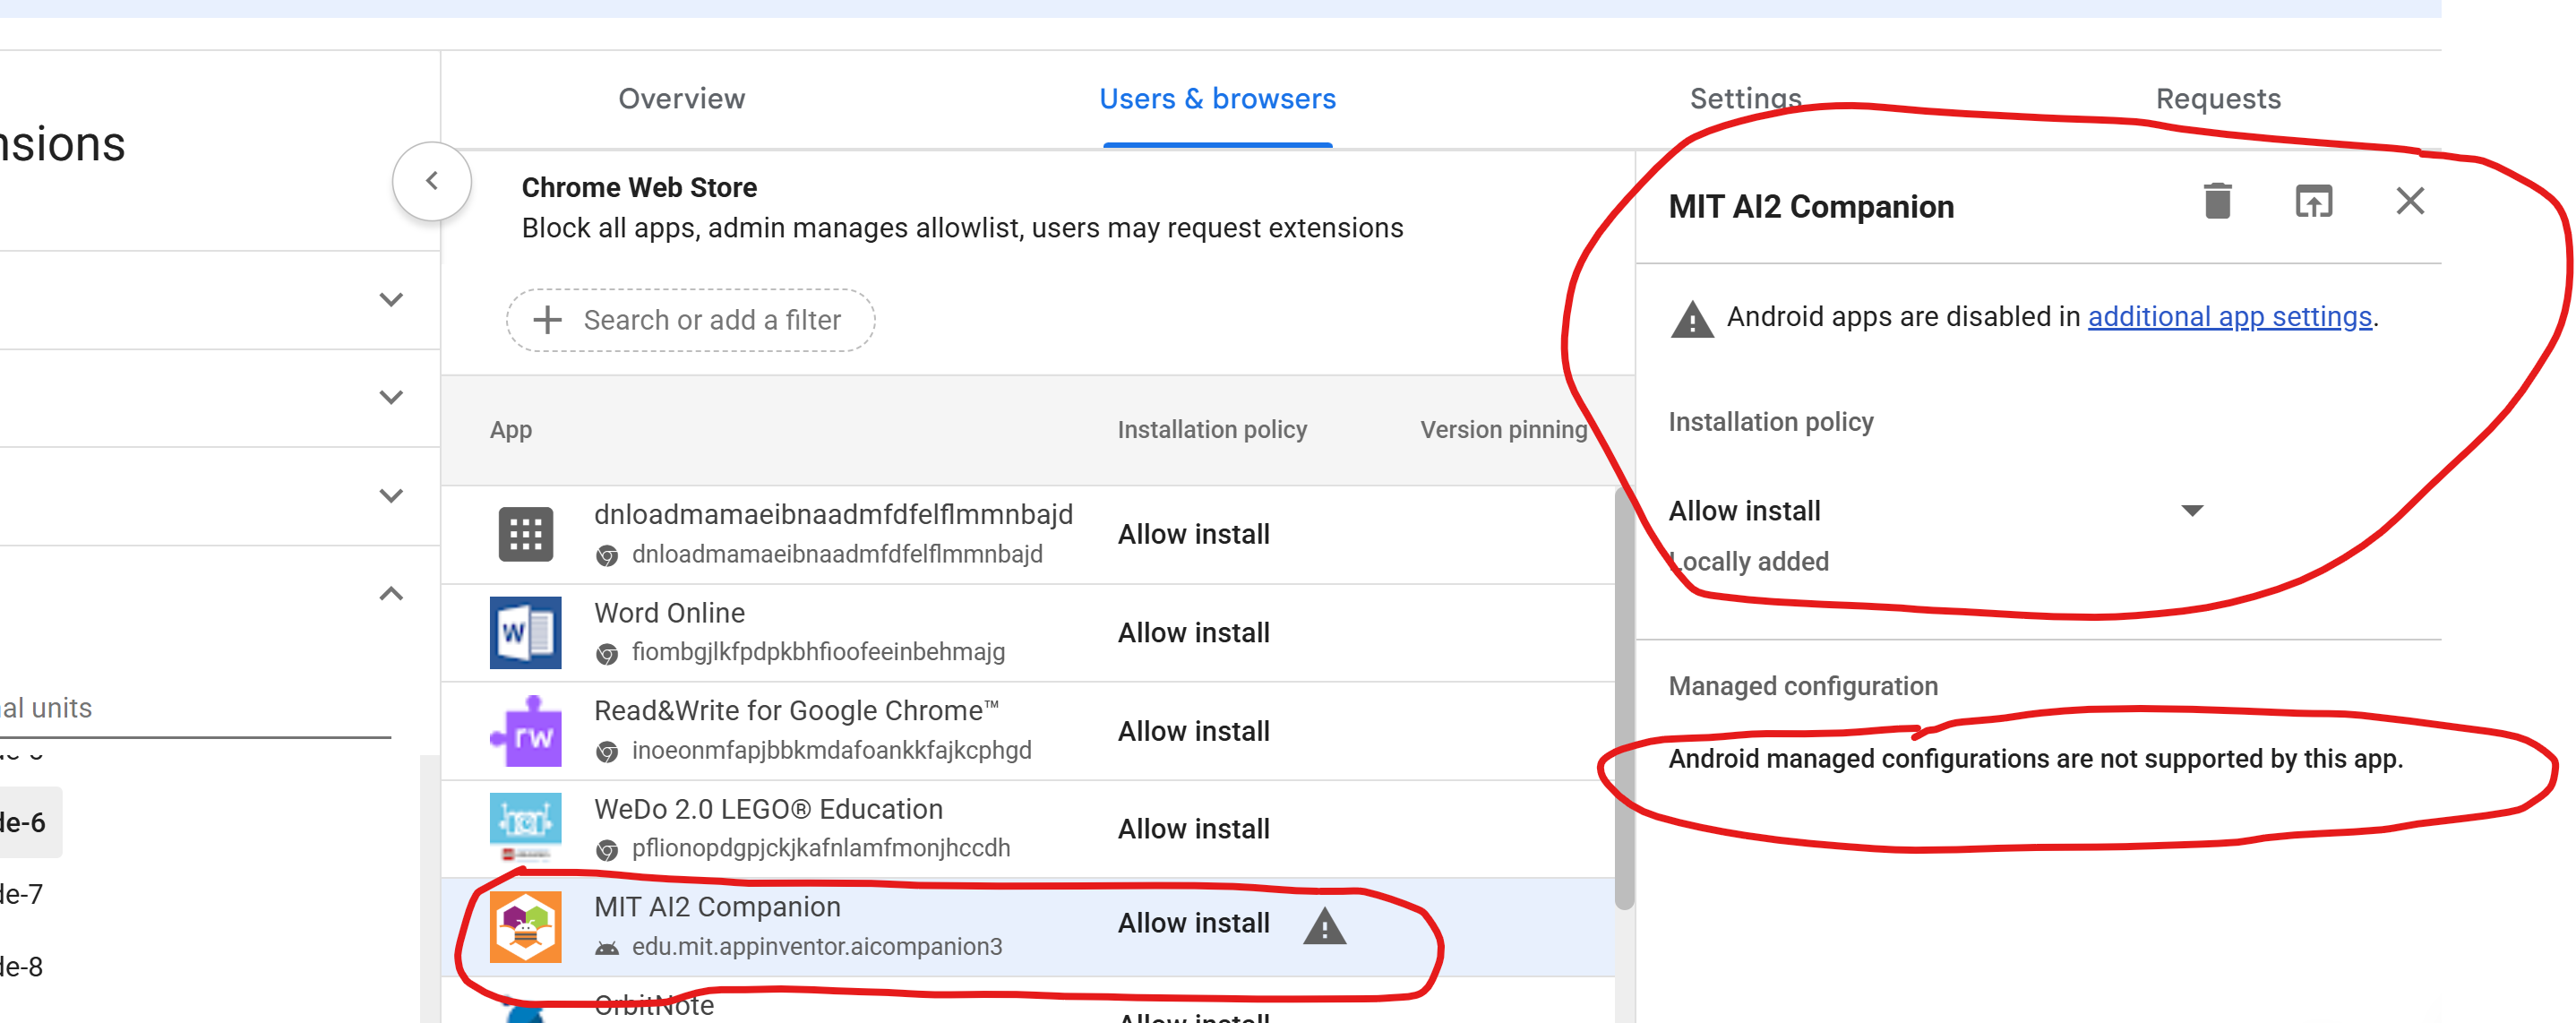Screen dimensions: 2576x1023
Task: Open the additional app settings link
Action: tap(2229, 317)
